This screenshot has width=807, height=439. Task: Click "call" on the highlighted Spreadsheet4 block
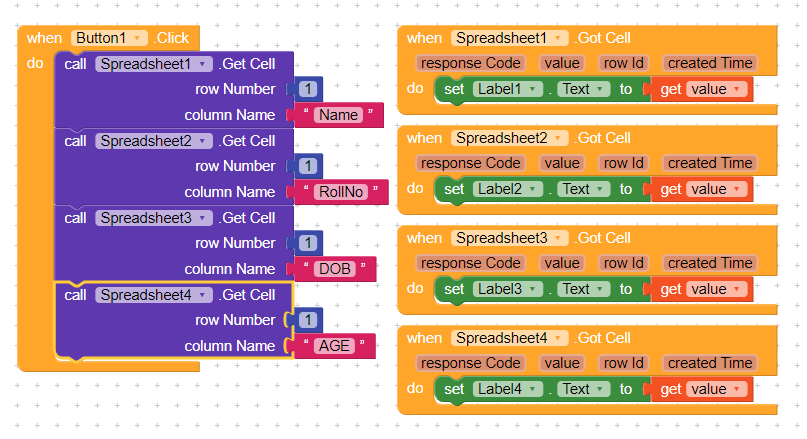[75, 295]
